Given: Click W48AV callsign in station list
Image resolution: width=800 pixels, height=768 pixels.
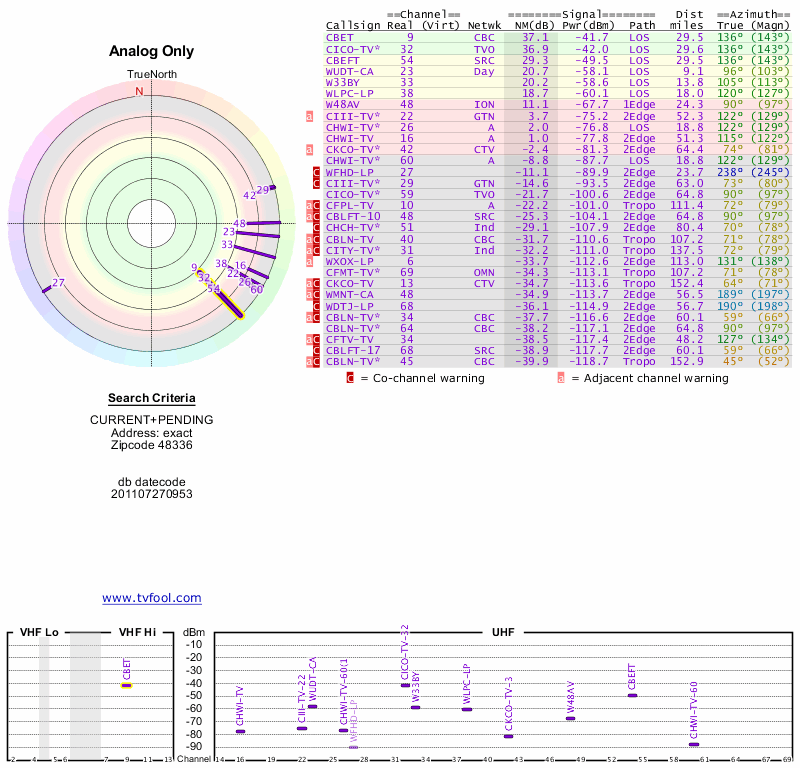Looking at the screenshot, I should (x=343, y=103).
